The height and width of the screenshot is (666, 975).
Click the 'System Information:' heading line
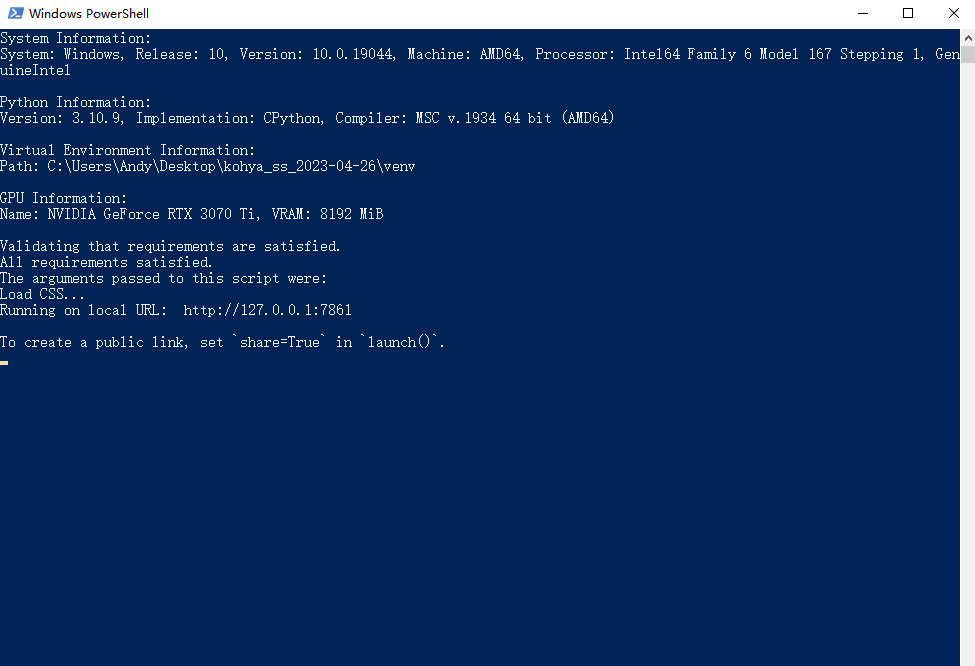click(x=76, y=38)
